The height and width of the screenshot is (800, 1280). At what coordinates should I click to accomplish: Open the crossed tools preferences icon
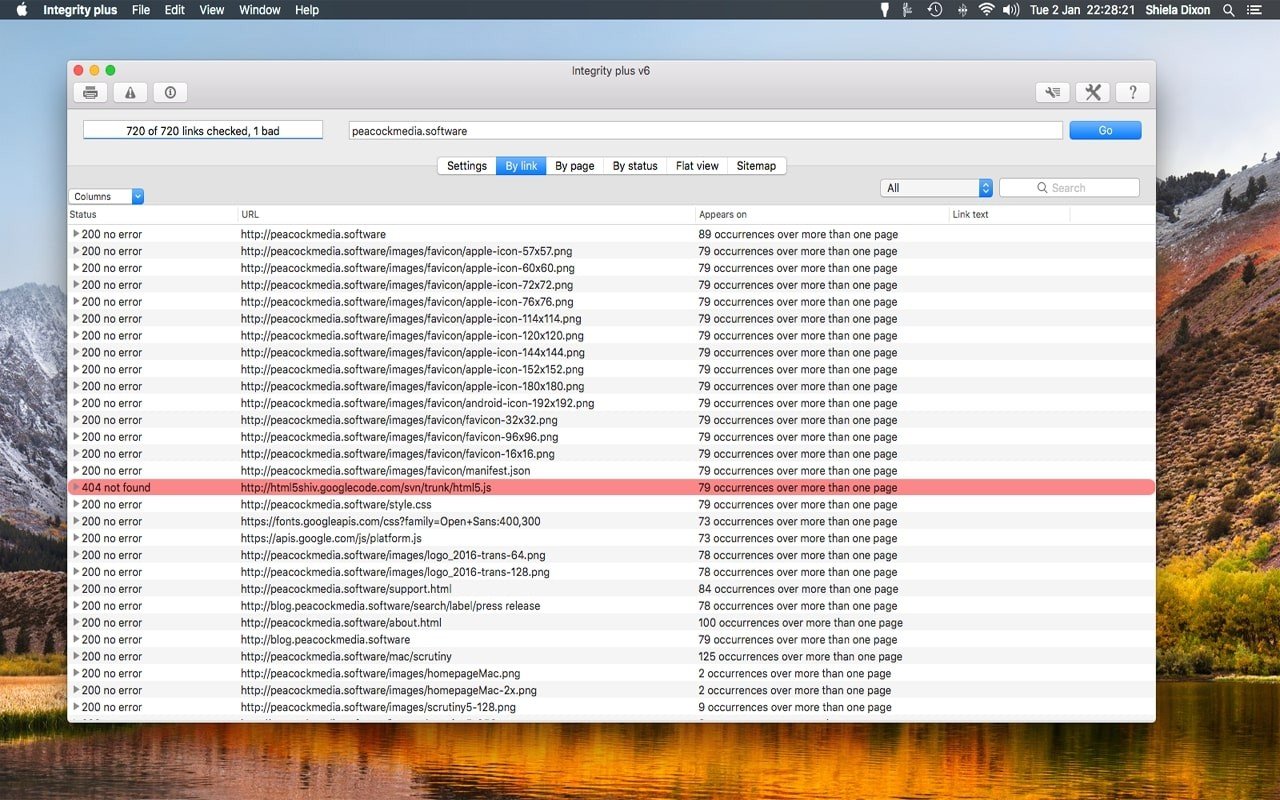coord(1092,93)
